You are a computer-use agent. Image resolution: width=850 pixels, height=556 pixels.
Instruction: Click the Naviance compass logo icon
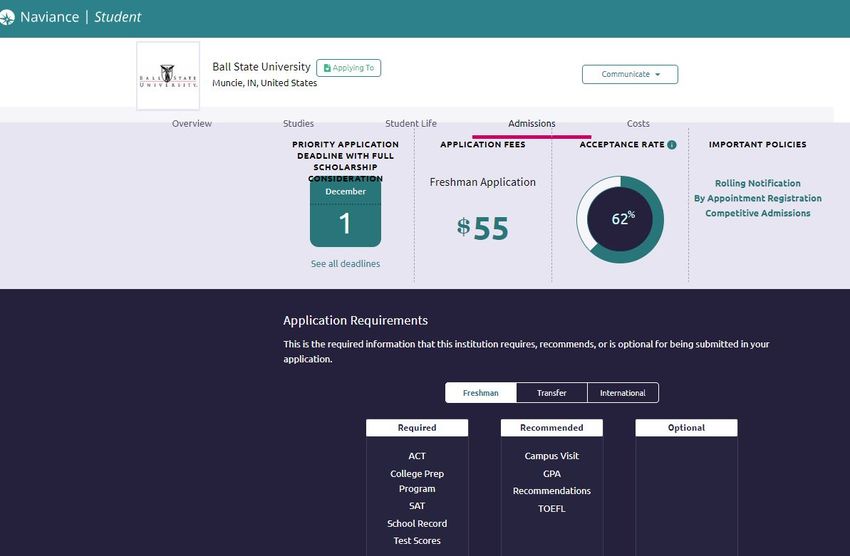click(x=7, y=18)
